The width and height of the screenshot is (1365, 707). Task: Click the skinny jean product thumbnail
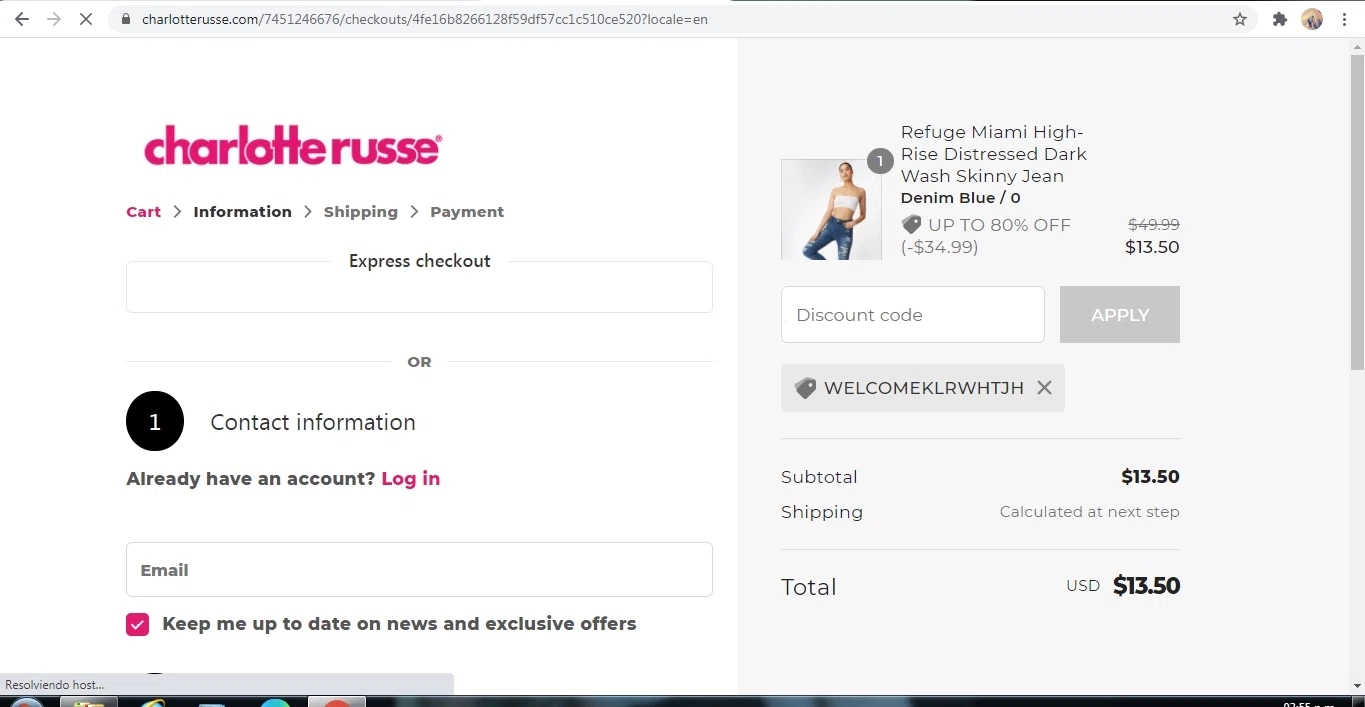coord(831,209)
